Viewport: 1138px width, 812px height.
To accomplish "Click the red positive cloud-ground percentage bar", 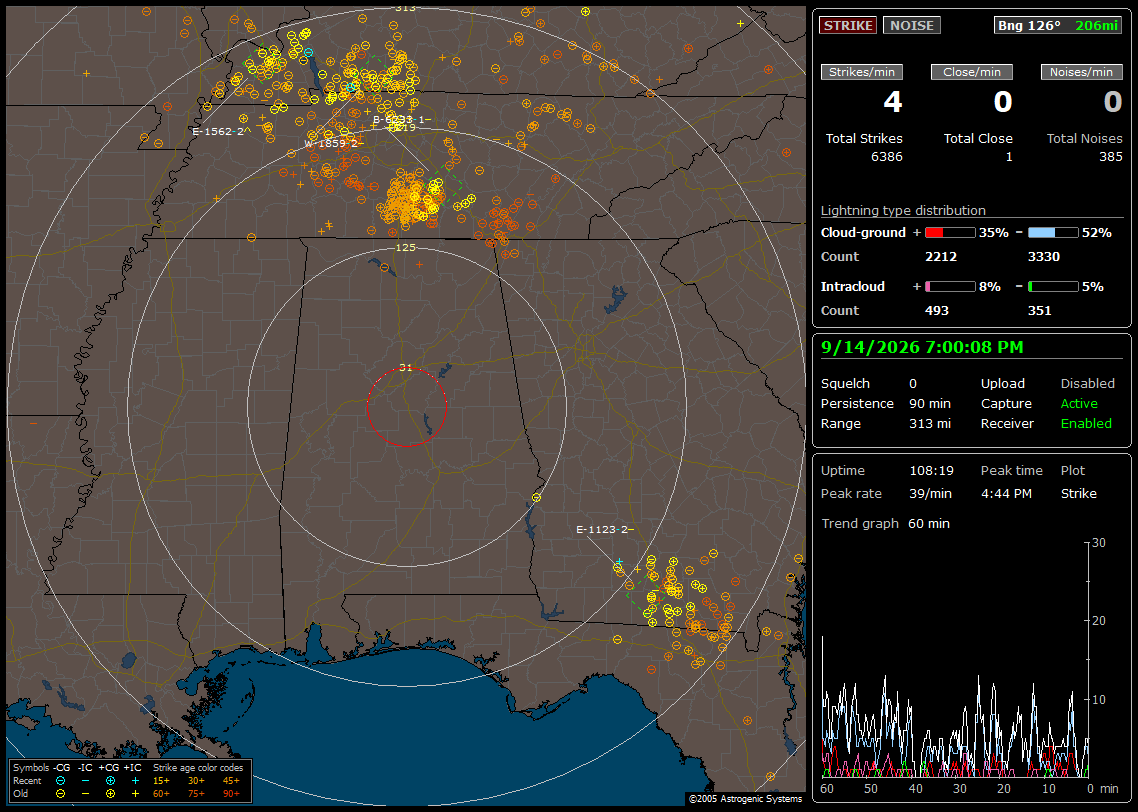I will 950,233.
